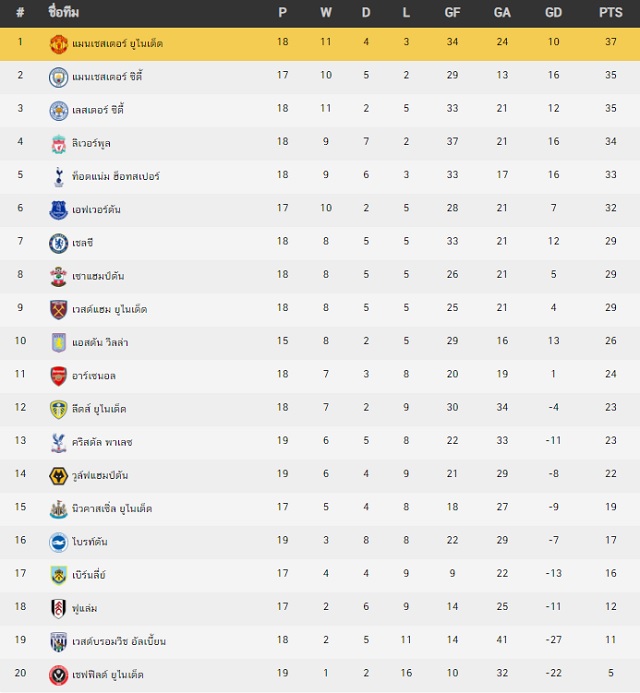Sort table by GD column header

tap(553, 12)
